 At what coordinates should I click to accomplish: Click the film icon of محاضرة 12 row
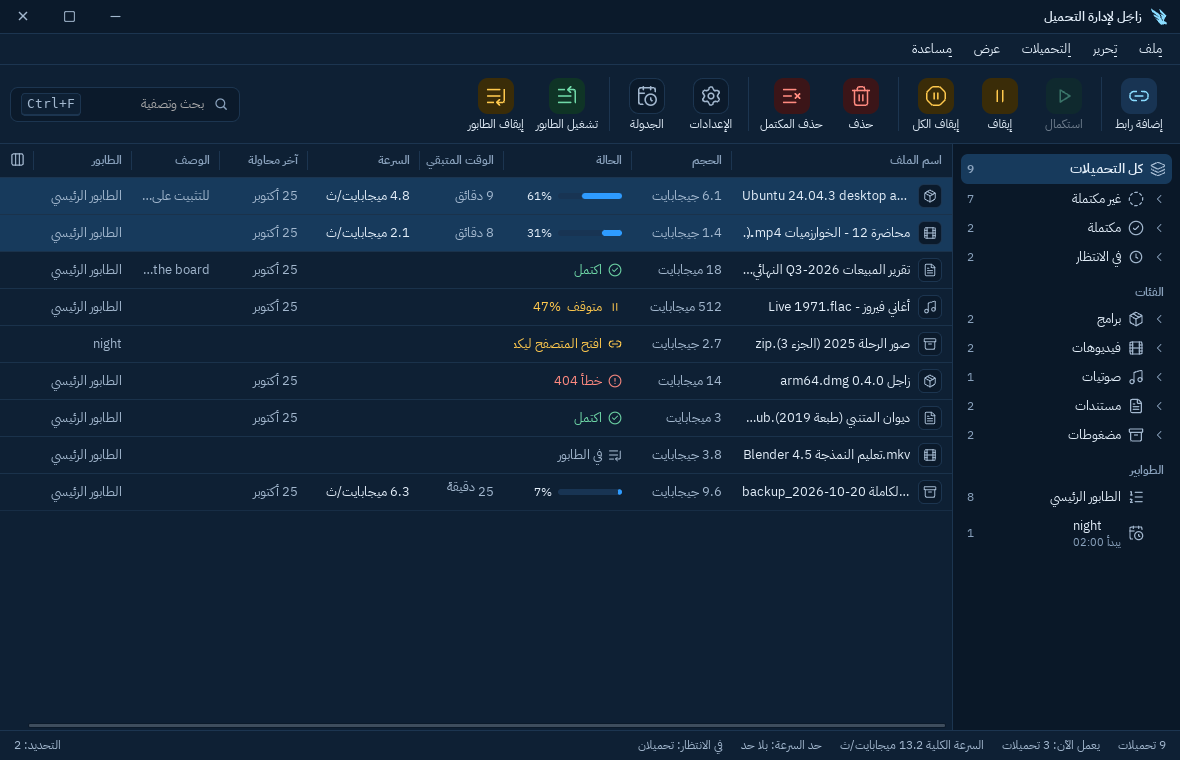930,233
